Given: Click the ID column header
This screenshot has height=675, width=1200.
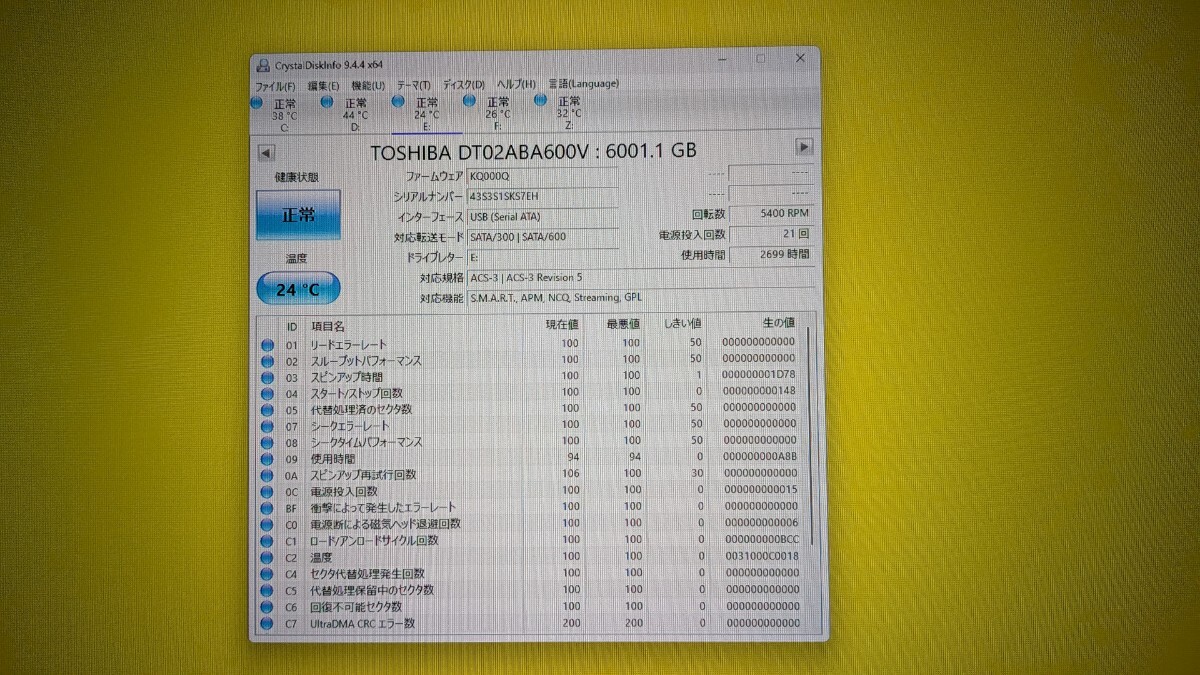Looking at the screenshot, I should 292,326.
